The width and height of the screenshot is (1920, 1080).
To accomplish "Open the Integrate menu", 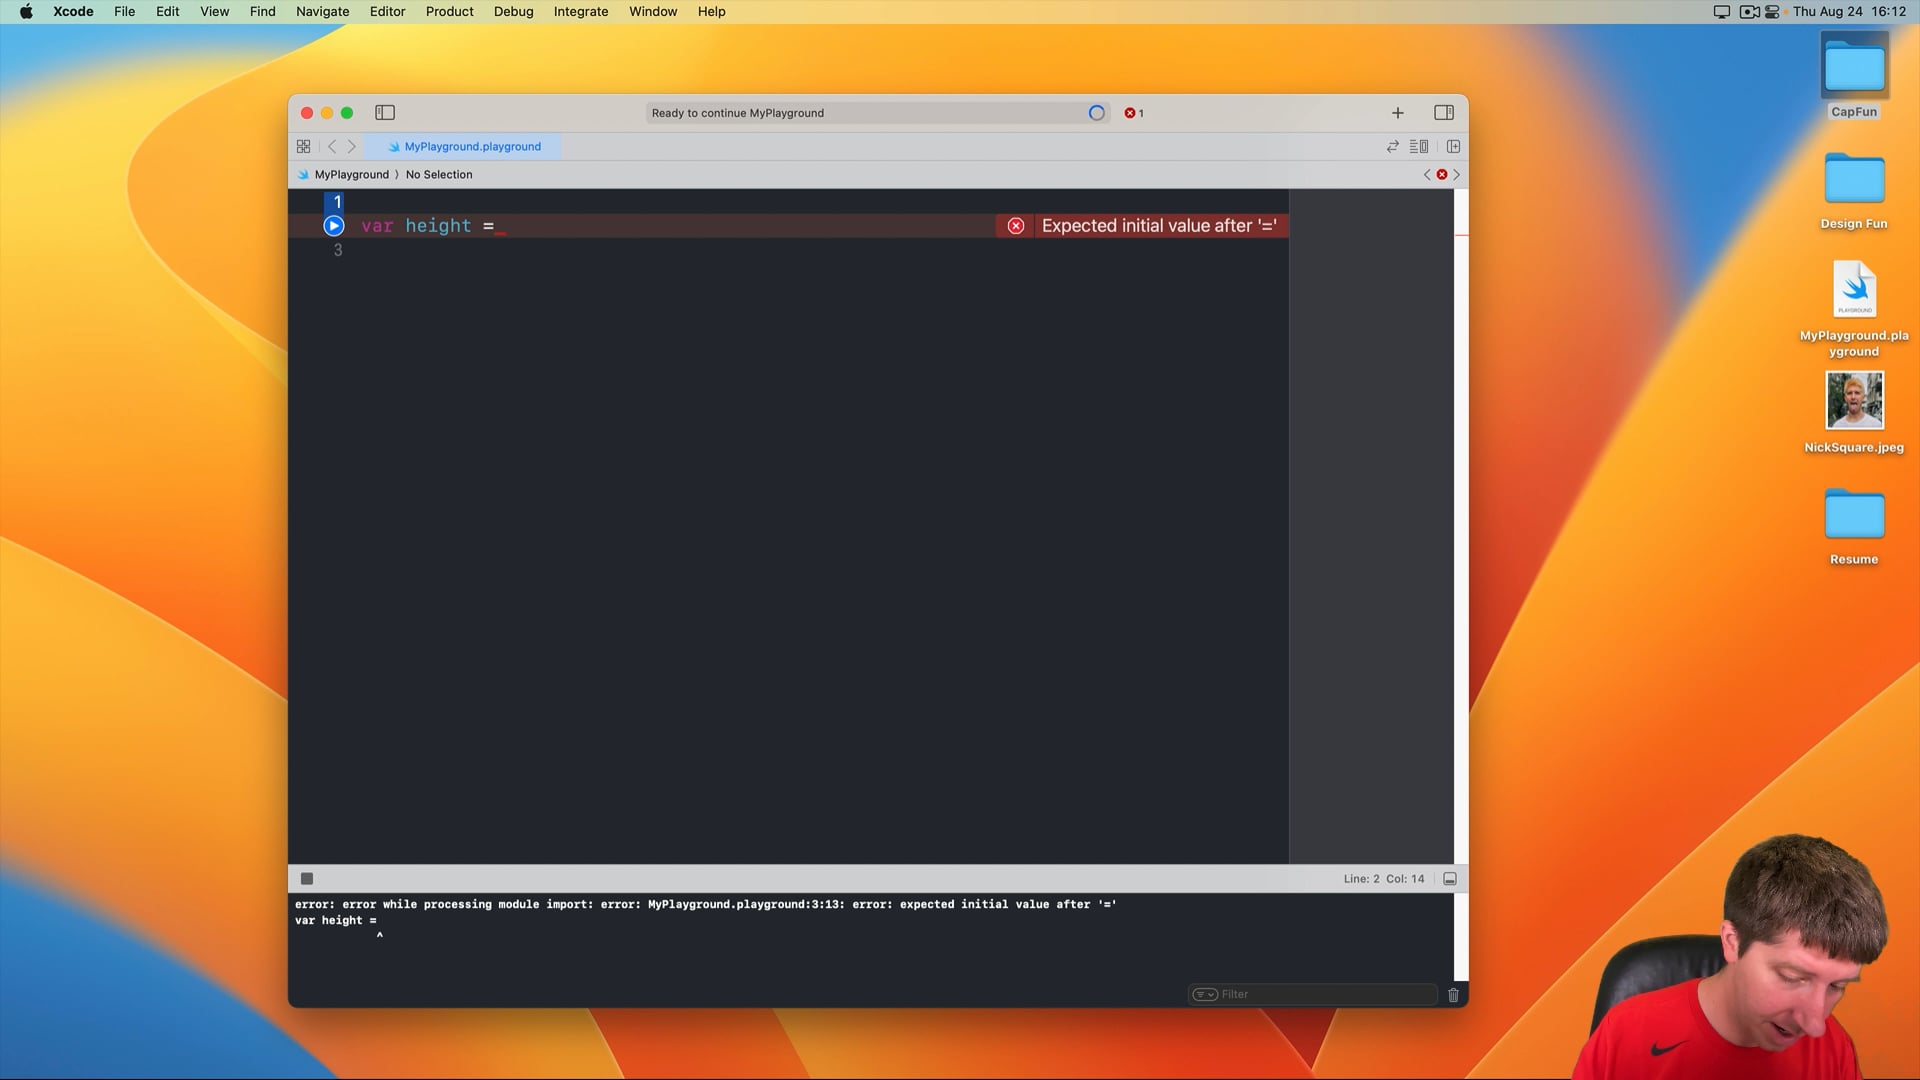I will 580,12.
